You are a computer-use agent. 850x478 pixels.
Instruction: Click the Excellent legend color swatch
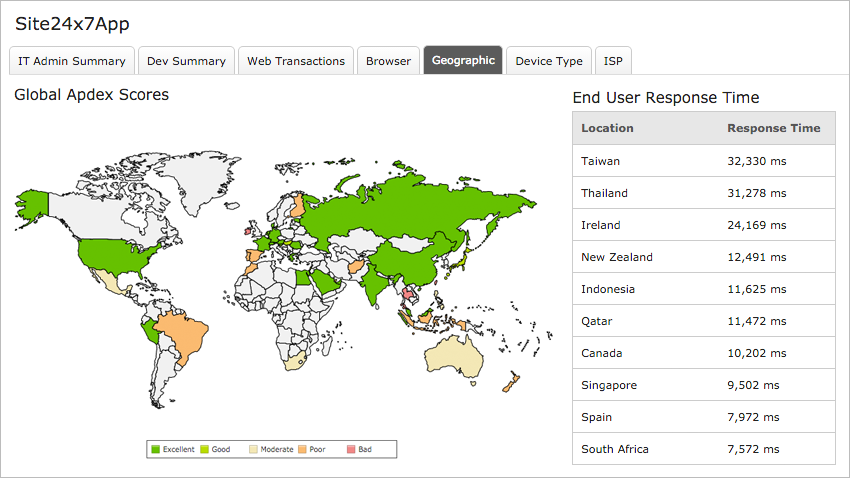(x=156, y=449)
